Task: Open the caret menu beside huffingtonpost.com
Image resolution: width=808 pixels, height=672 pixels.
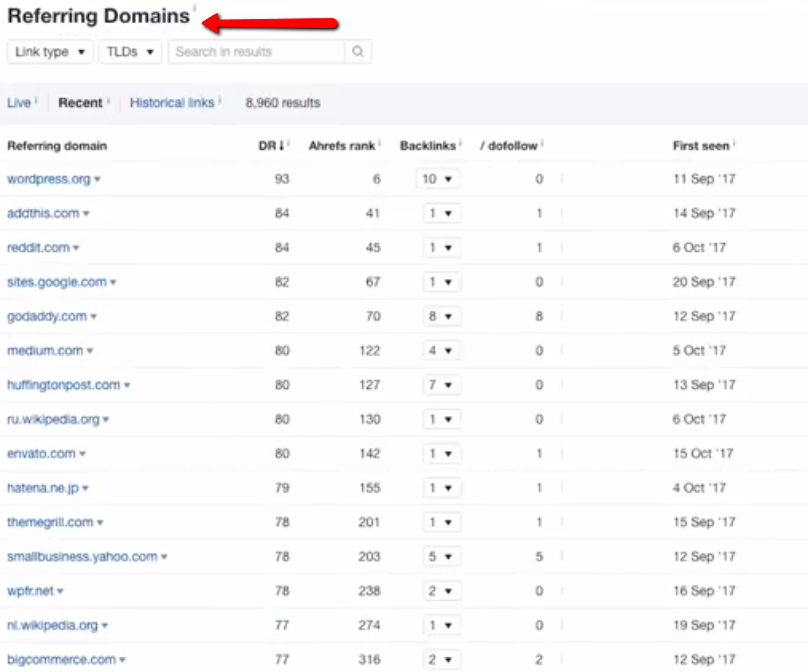Action: coord(127,385)
